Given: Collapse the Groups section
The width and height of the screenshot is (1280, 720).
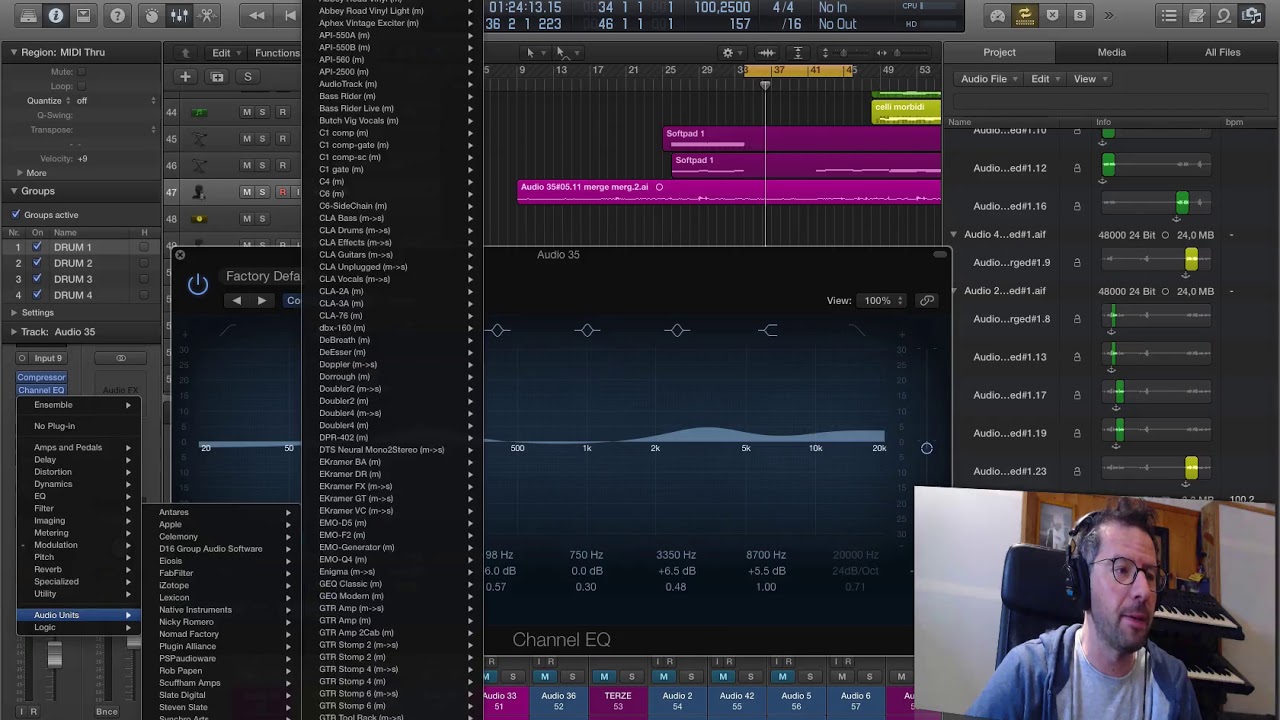Looking at the screenshot, I should (14, 191).
